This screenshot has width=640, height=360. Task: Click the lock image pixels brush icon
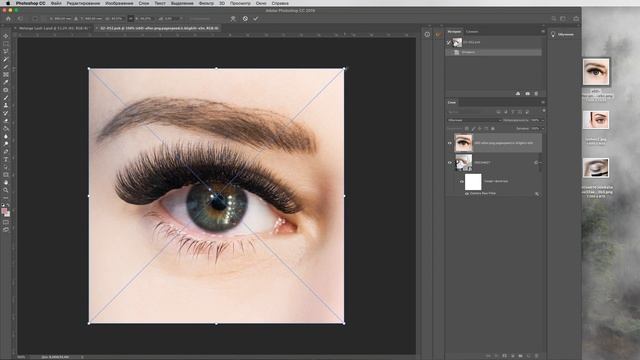pos(473,129)
